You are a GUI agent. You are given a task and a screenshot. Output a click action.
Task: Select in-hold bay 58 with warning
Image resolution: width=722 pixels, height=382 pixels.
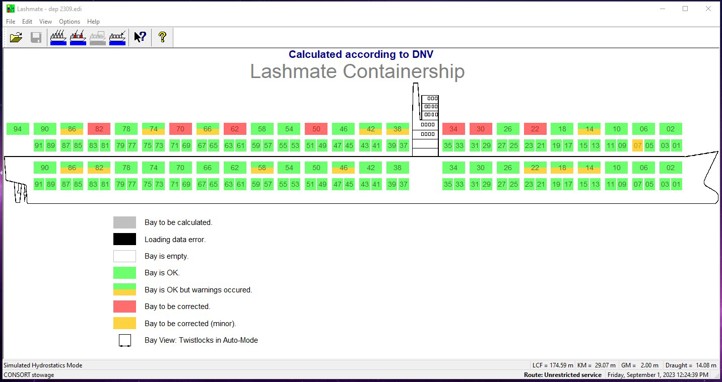pos(262,168)
